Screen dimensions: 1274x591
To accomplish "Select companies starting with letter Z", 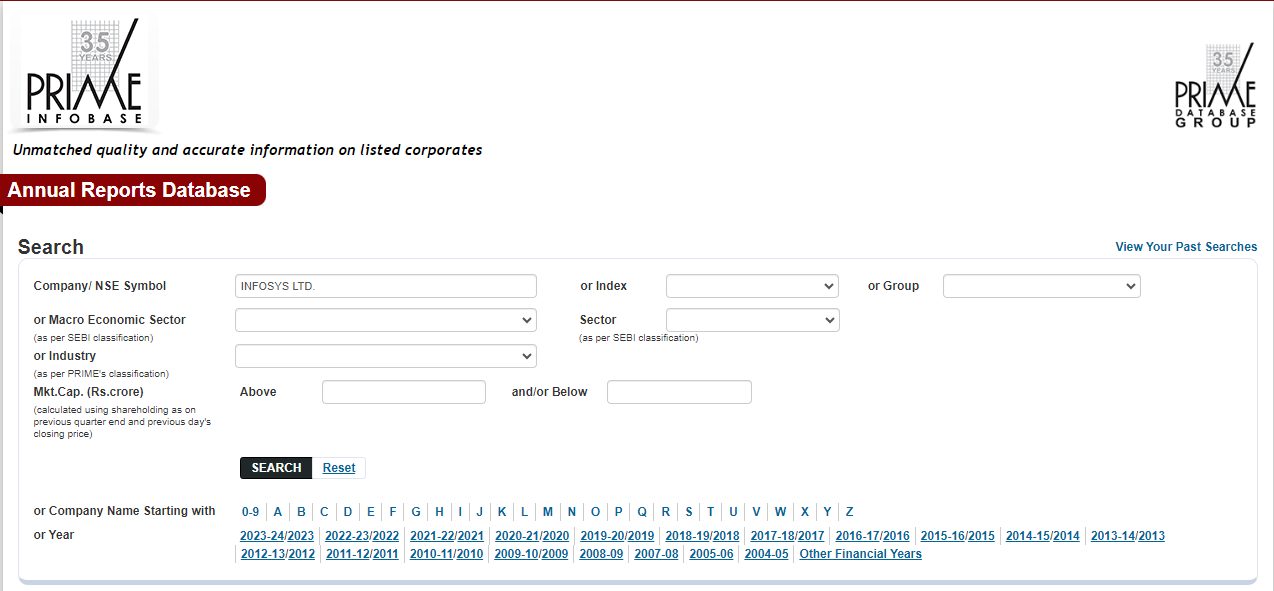I will [849, 512].
